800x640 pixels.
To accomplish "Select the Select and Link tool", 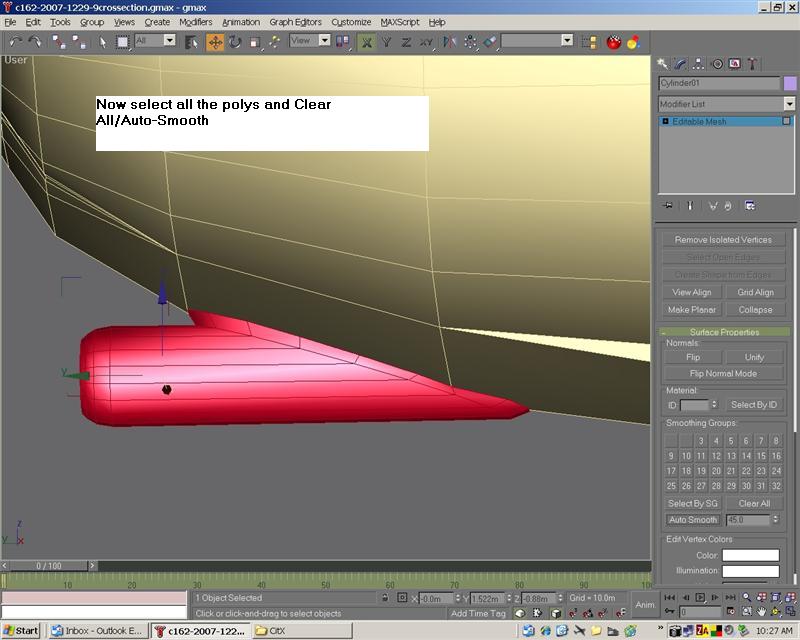I will (x=58, y=42).
